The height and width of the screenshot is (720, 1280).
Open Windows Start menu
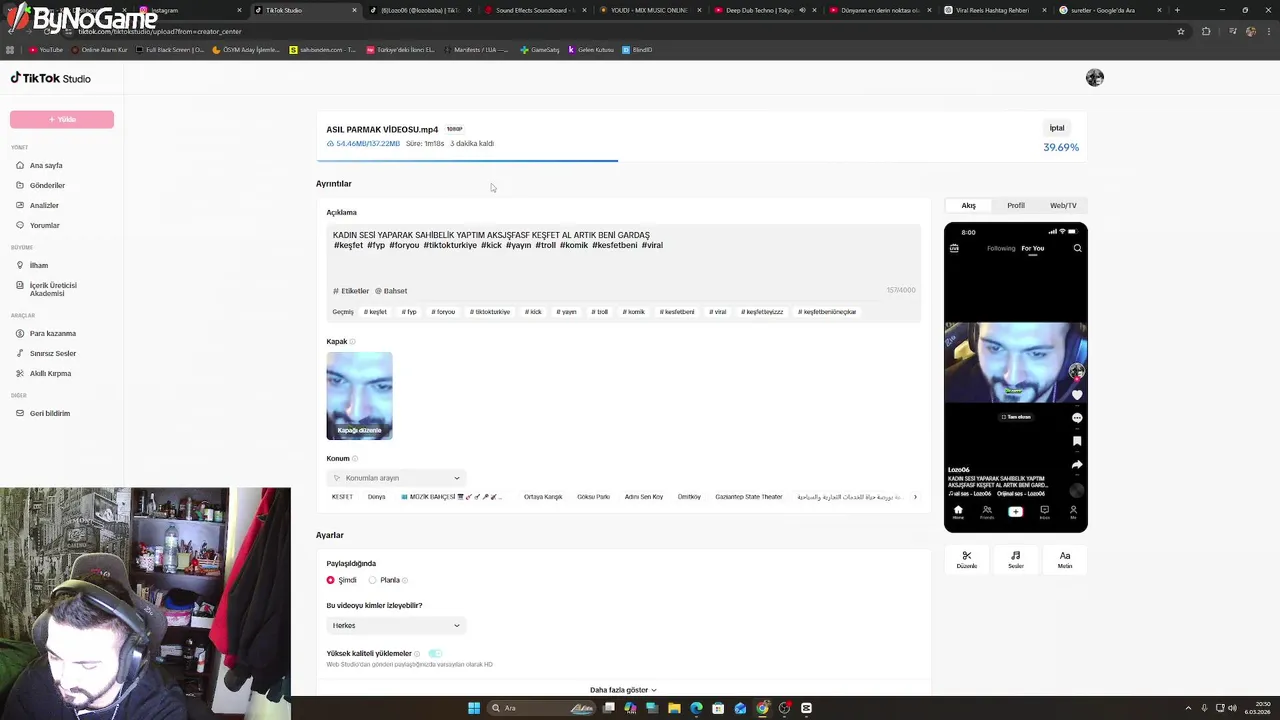pyautogui.click(x=474, y=708)
